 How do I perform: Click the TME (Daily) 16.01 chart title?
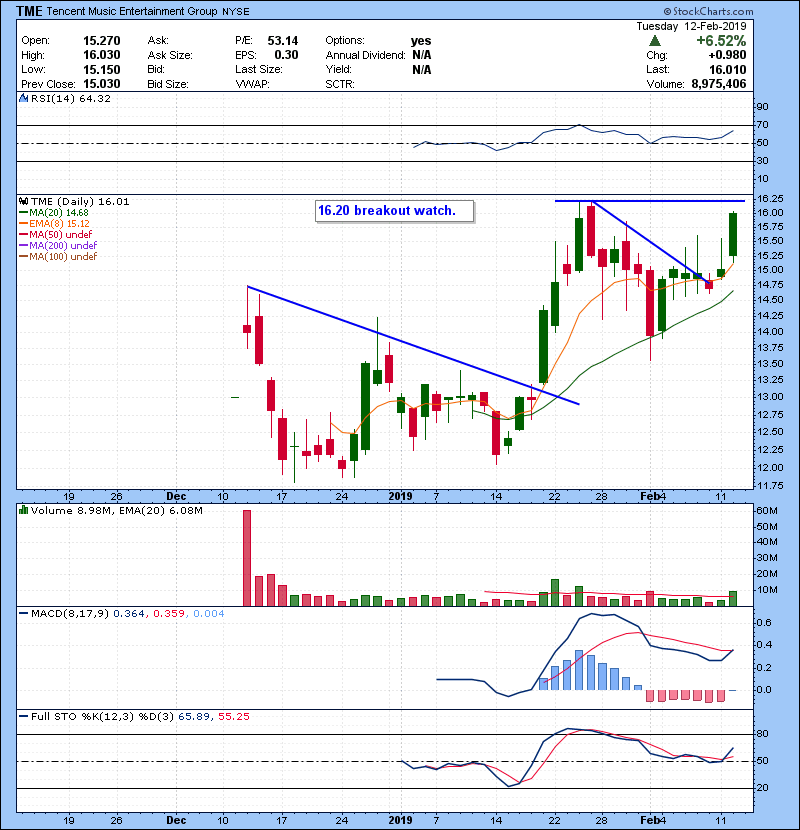[x=80, y=201]
